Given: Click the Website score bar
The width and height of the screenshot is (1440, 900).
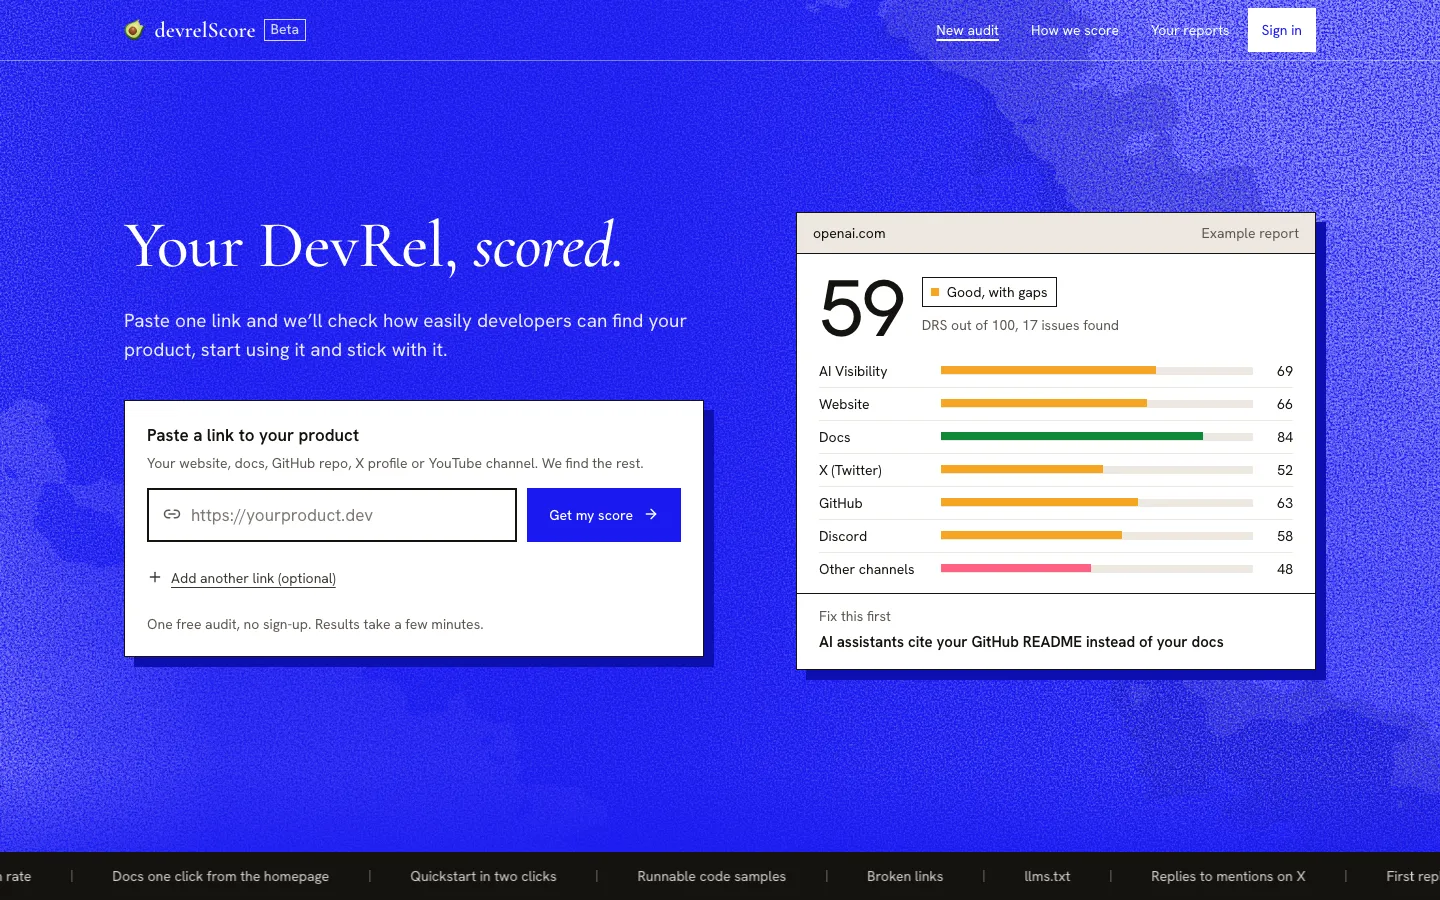Looking at the screenshot, I should click(1097, 403).
